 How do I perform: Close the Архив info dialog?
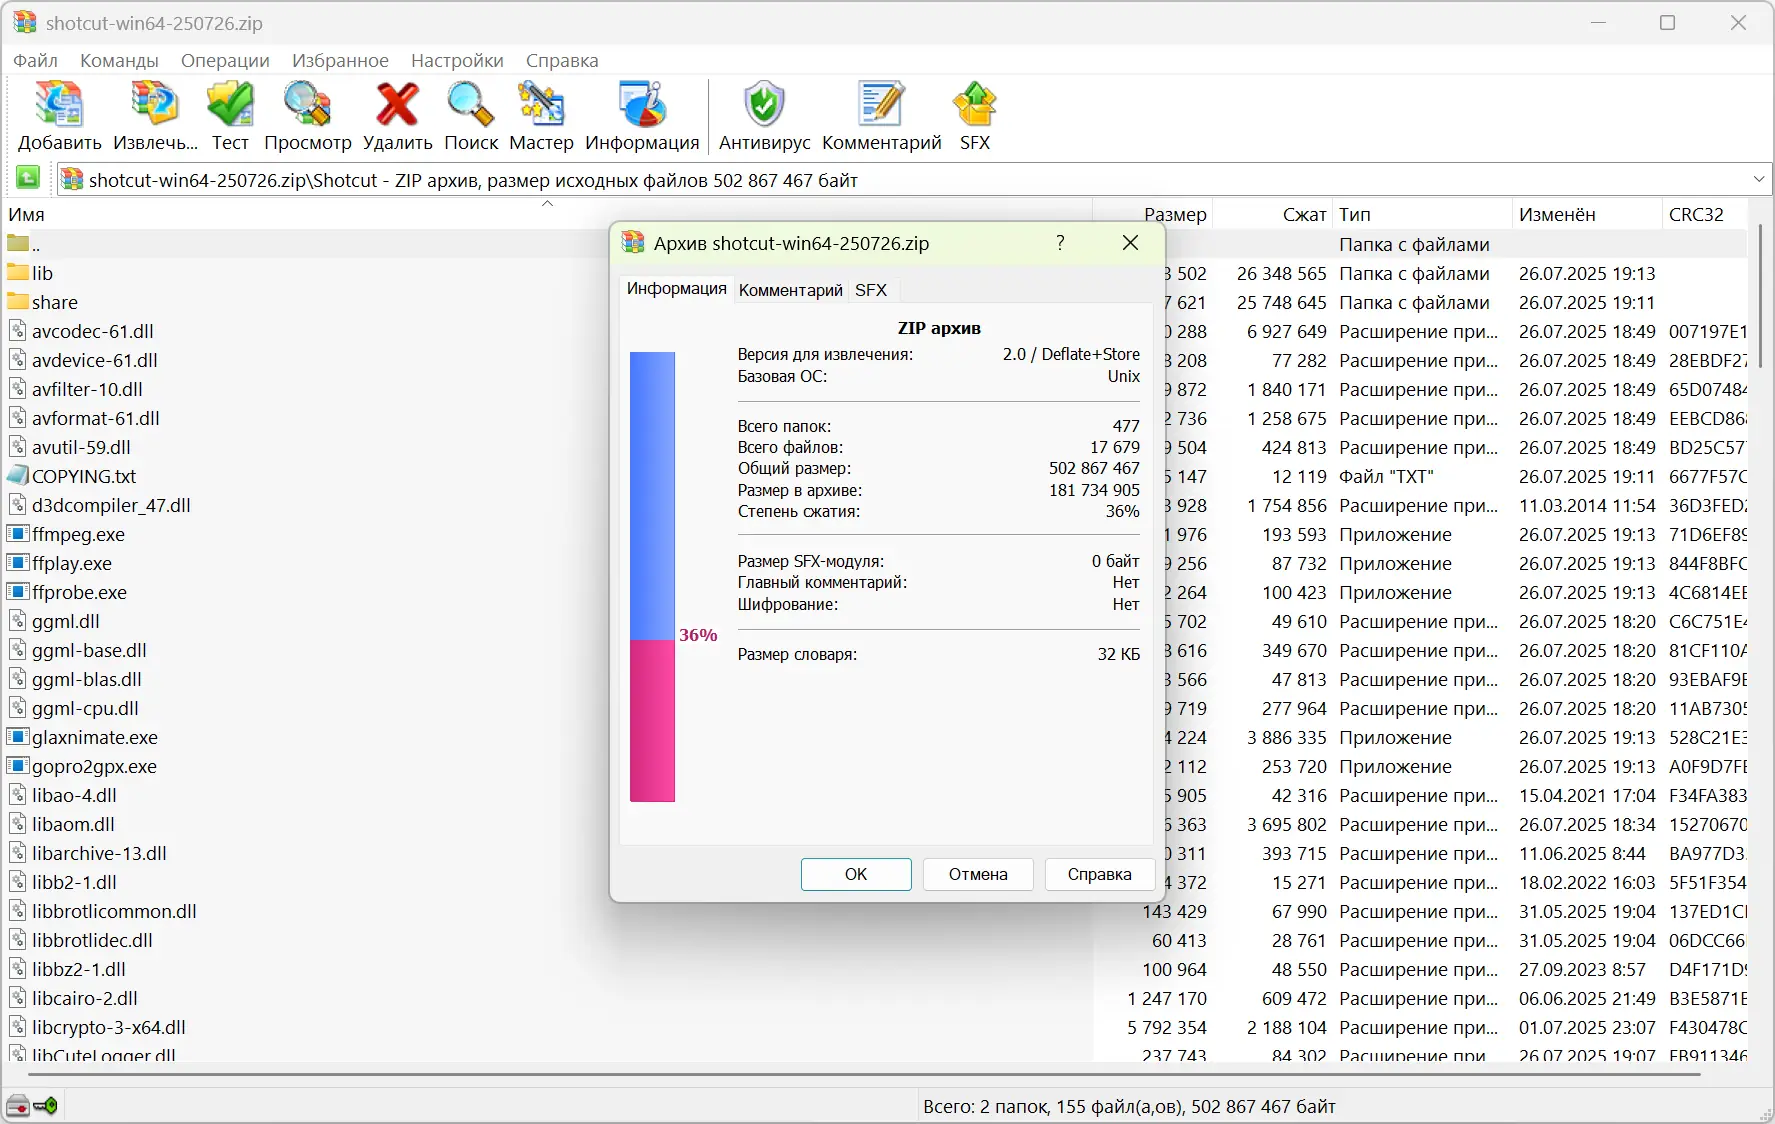pos(1130,243)
